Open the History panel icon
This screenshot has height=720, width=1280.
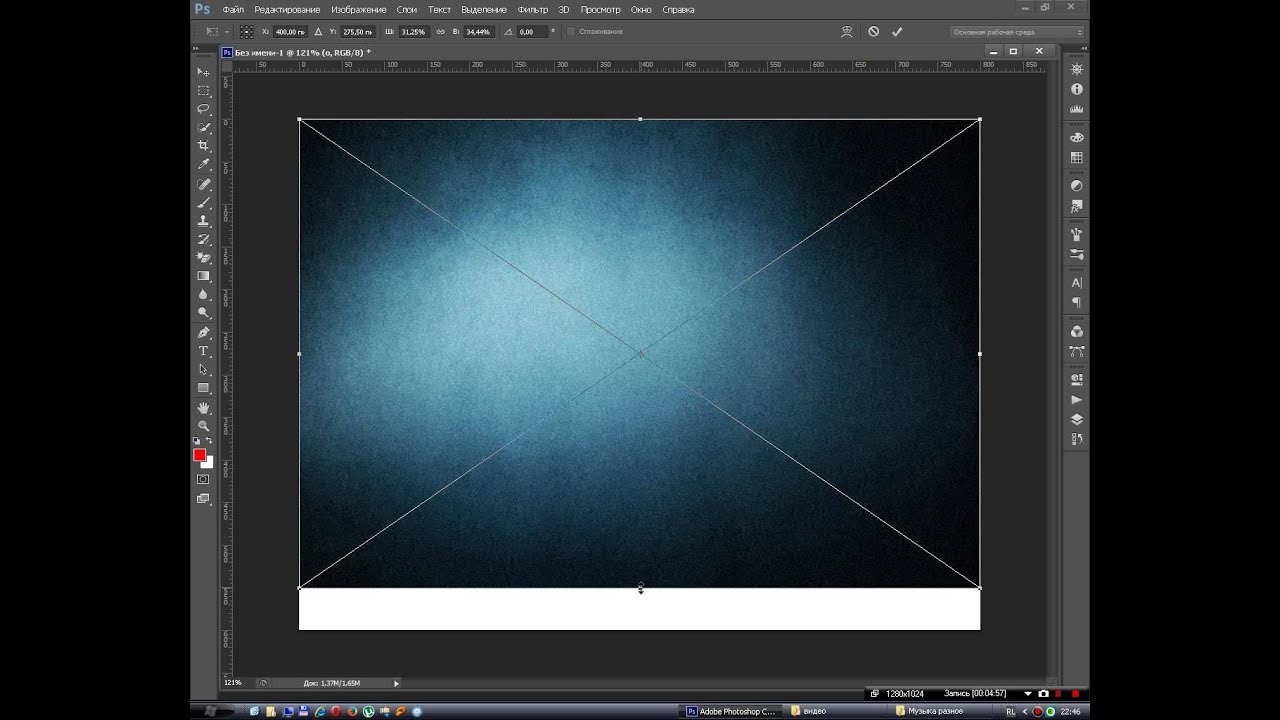[1077, 438]
